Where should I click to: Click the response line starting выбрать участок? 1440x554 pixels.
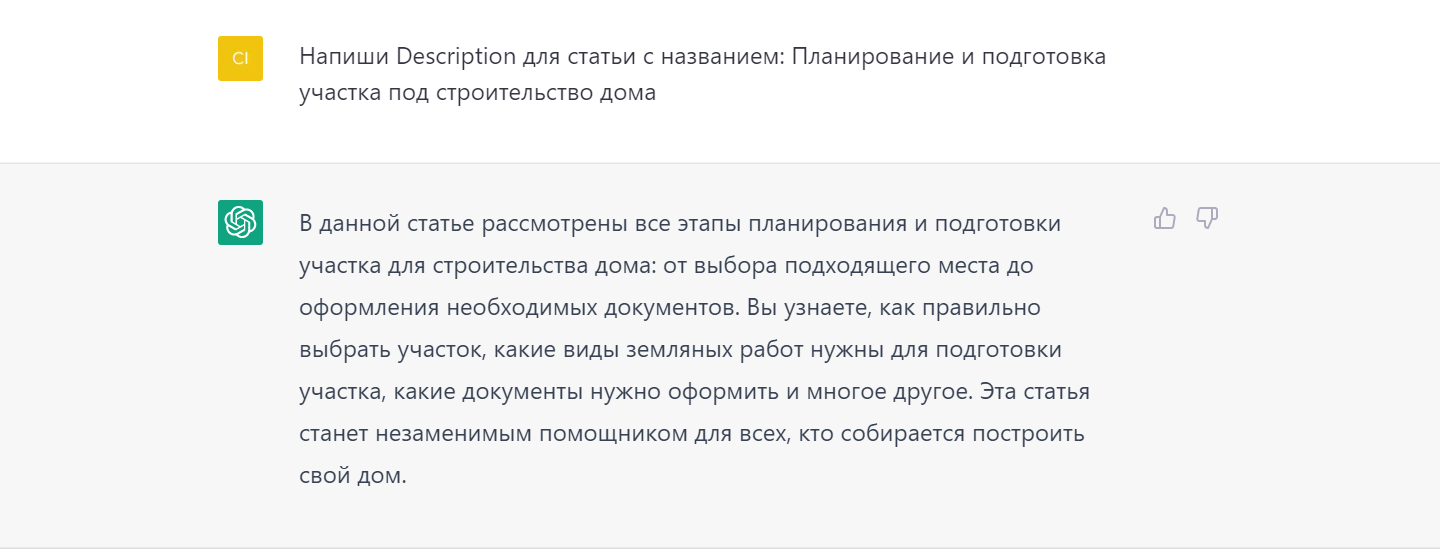(680, 350)
